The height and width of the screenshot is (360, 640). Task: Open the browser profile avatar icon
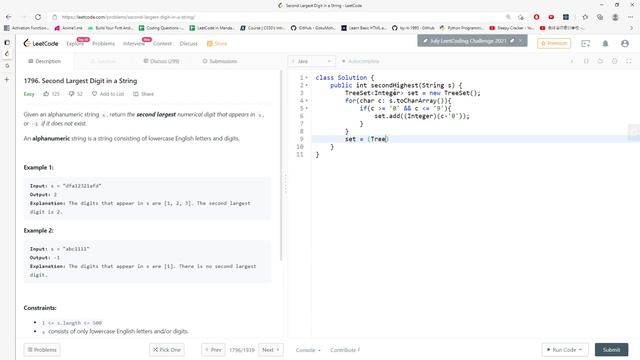pyautogui.click(x=615, y=17)
